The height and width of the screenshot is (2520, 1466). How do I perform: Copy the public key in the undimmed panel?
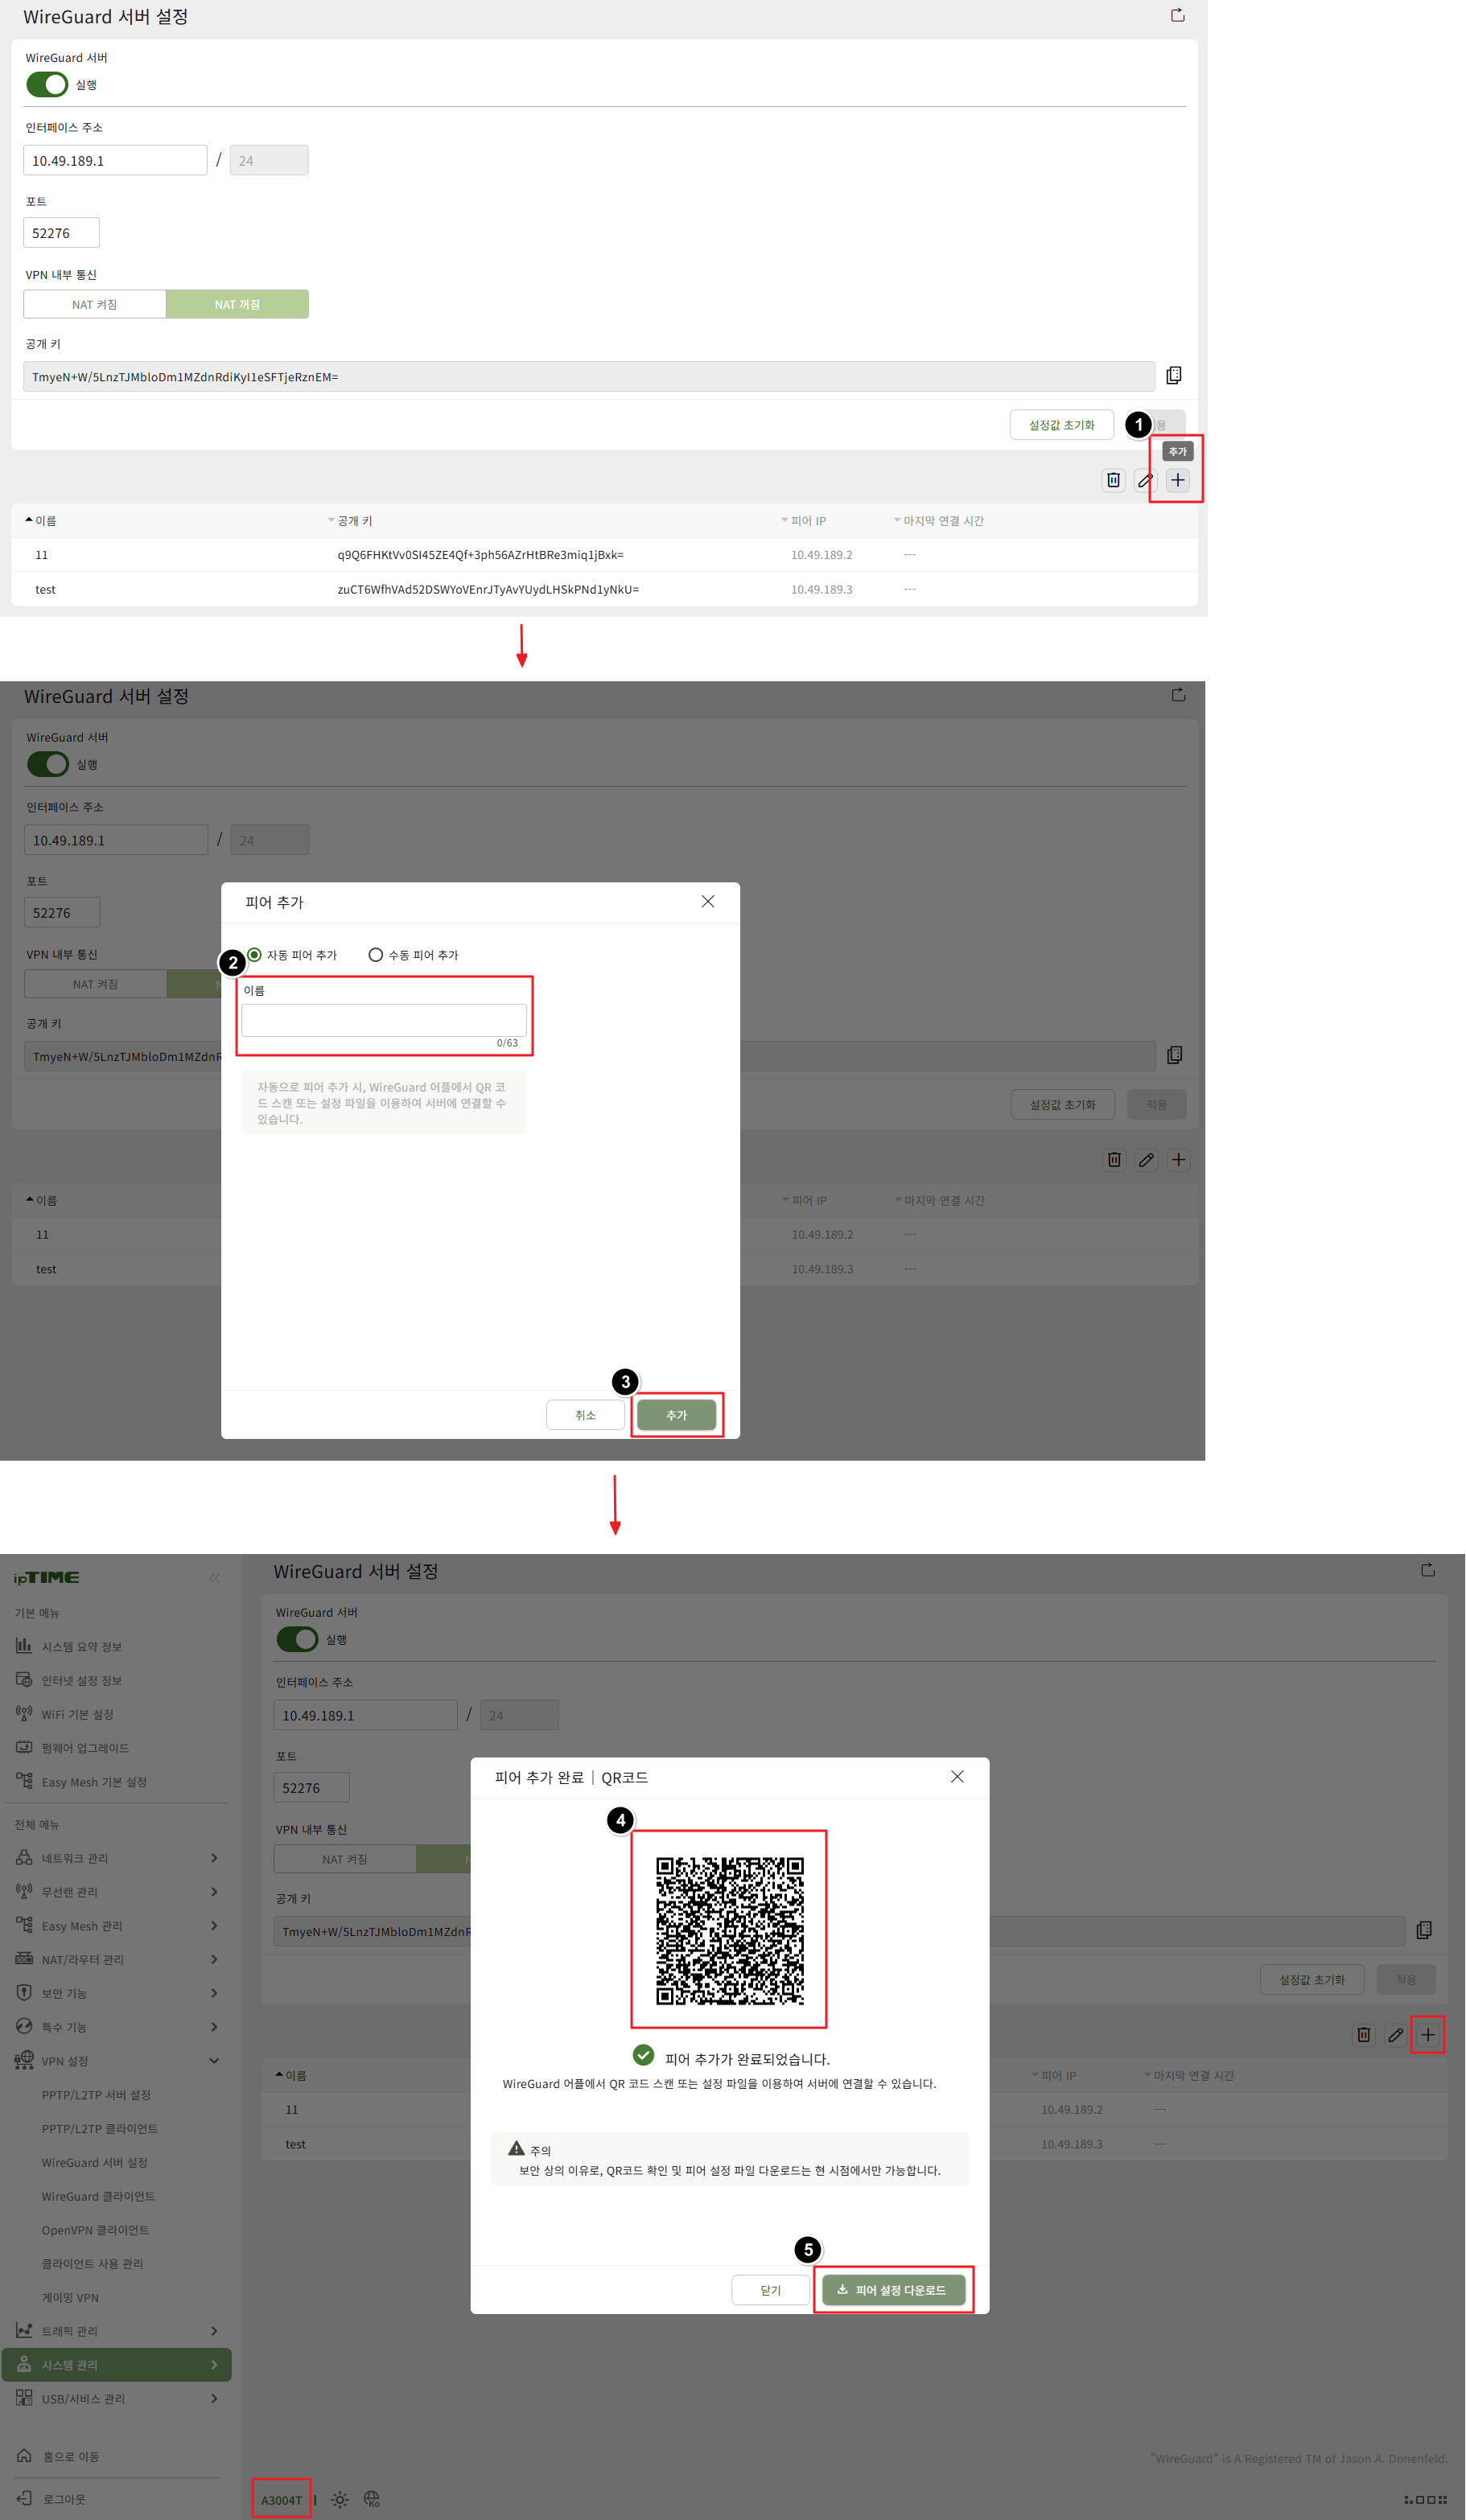[x=1174, y=375]
